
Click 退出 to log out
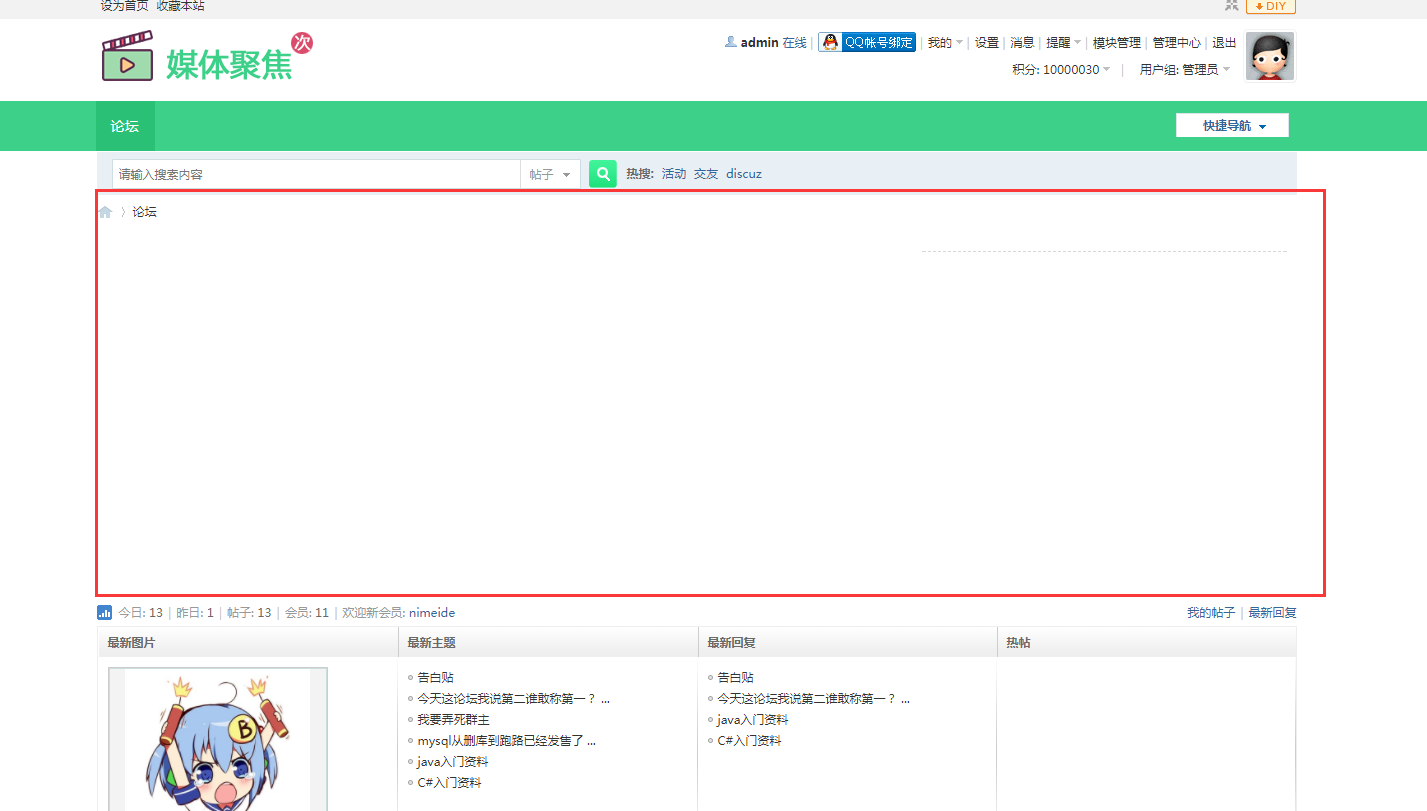pos(1224,43)
